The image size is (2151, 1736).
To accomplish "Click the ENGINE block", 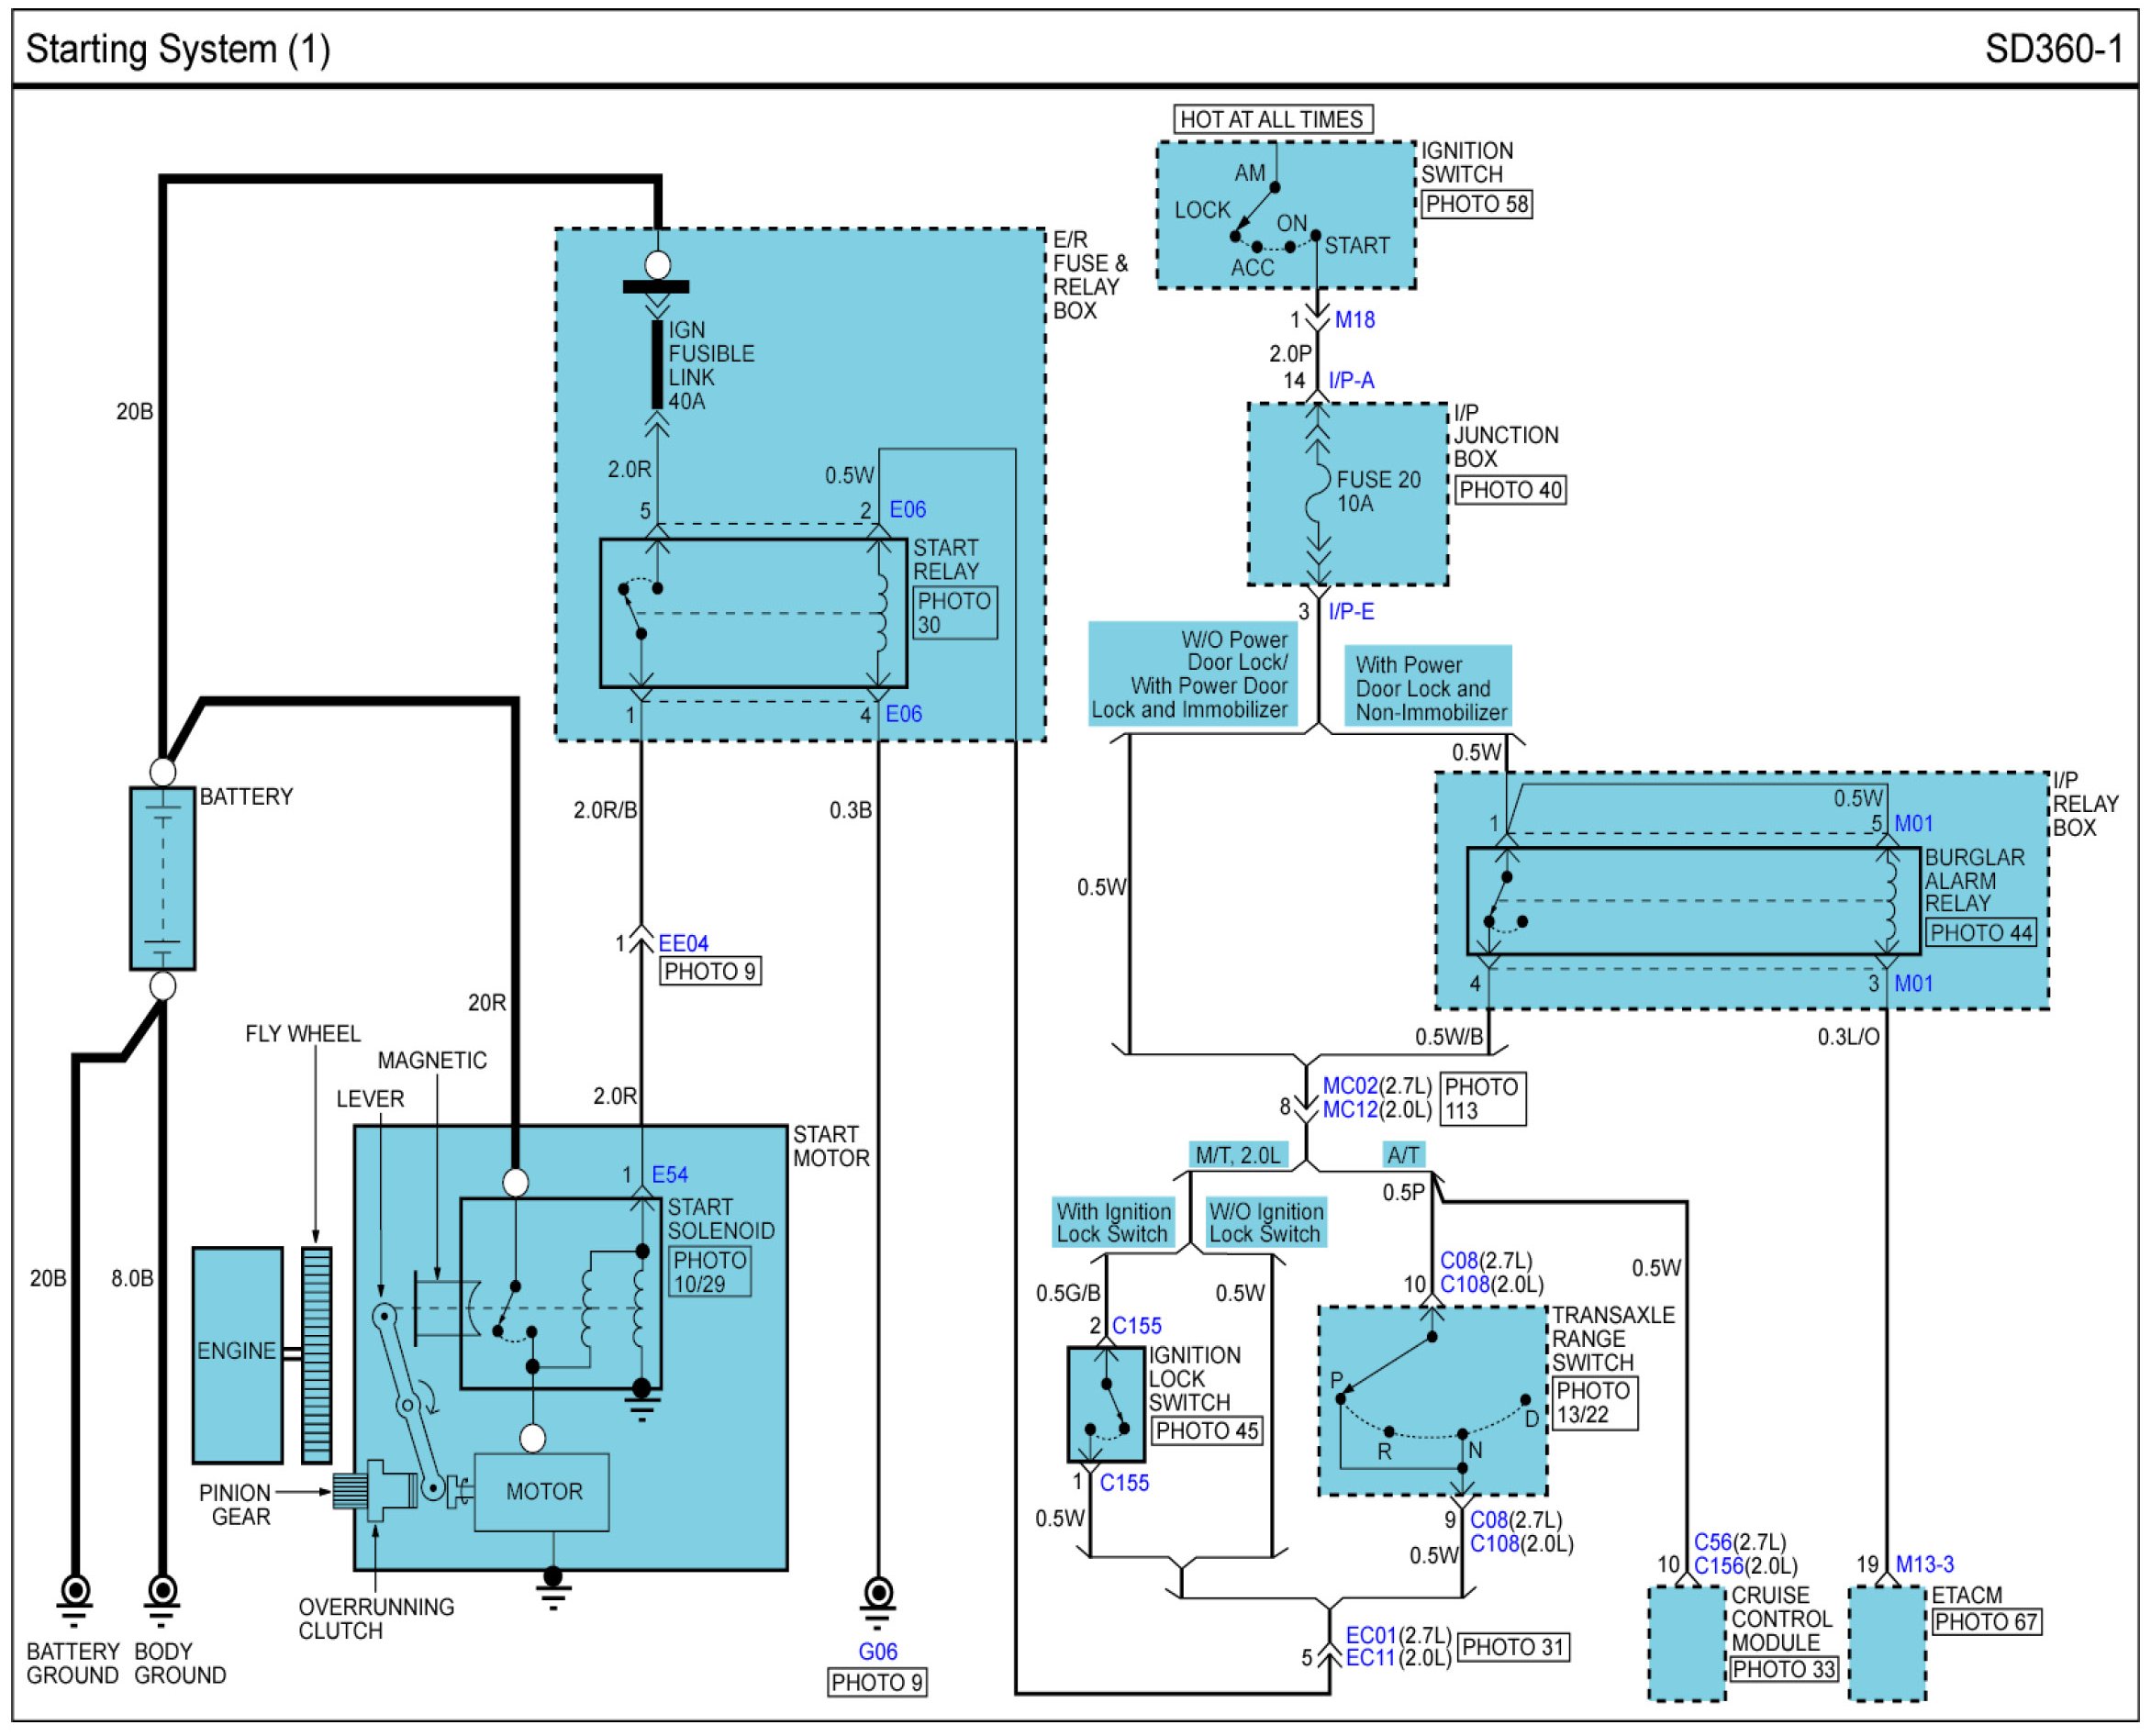I will (x=237, y=1355).
